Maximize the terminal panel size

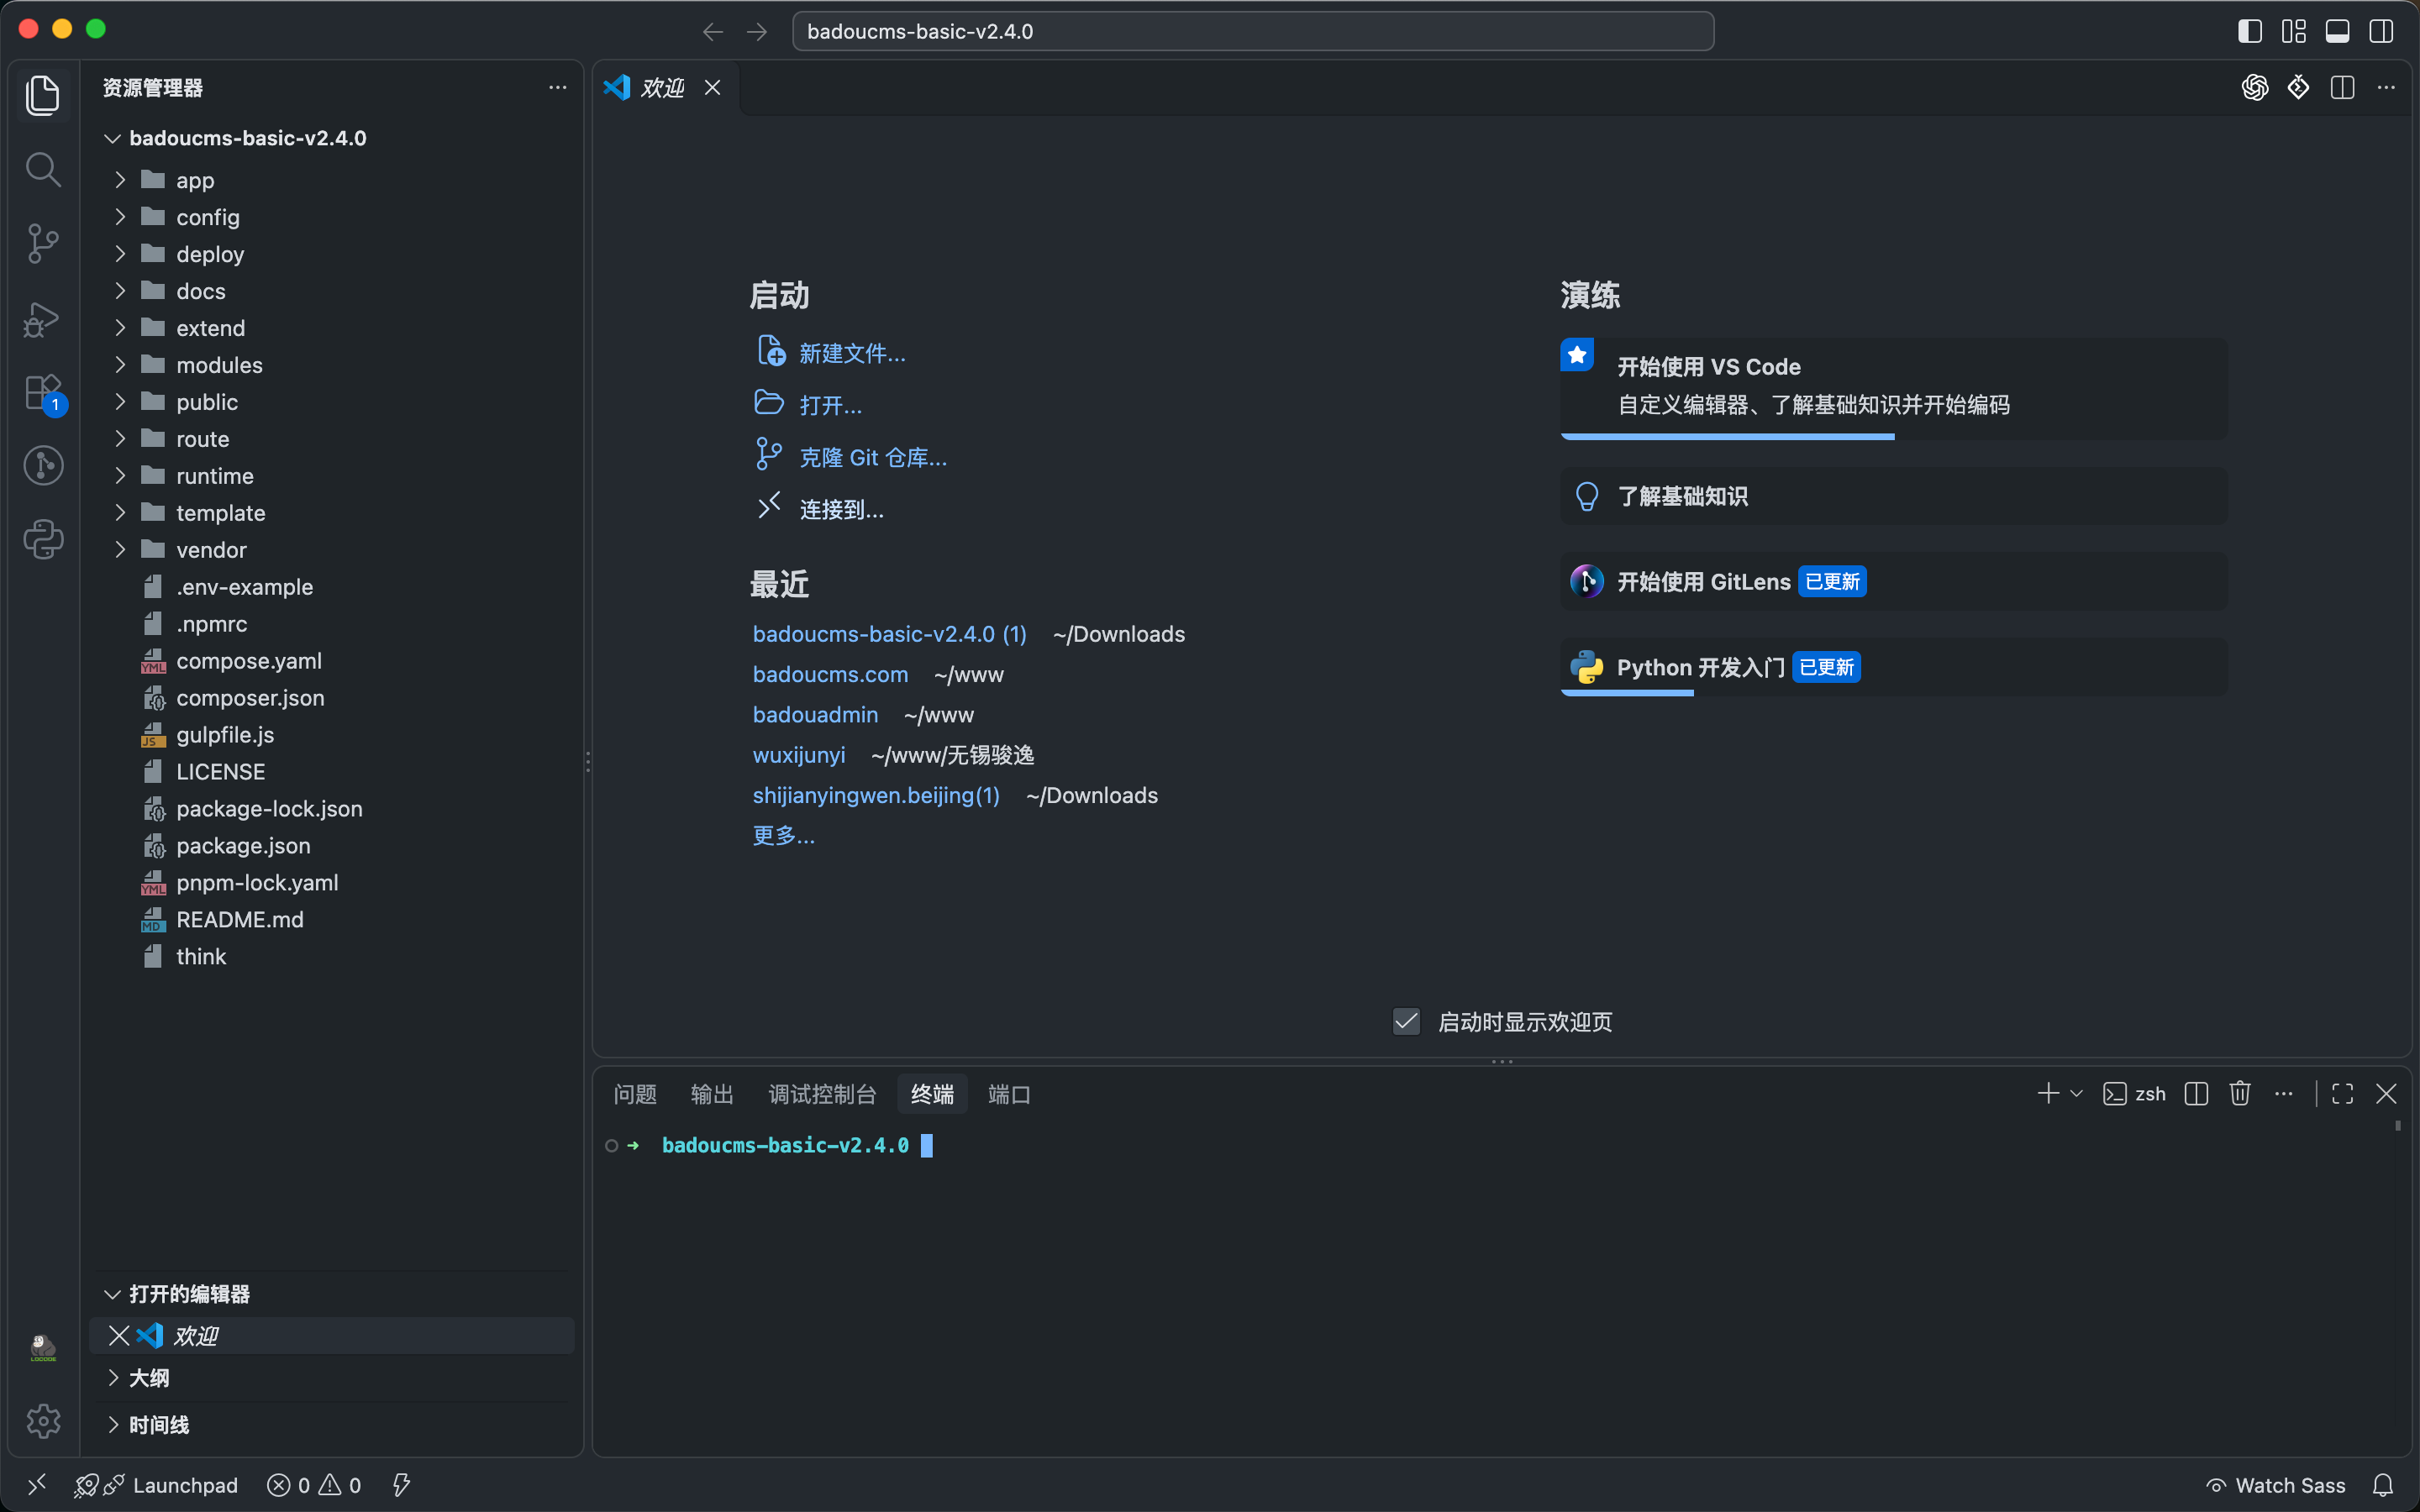pos(2342,1093)
